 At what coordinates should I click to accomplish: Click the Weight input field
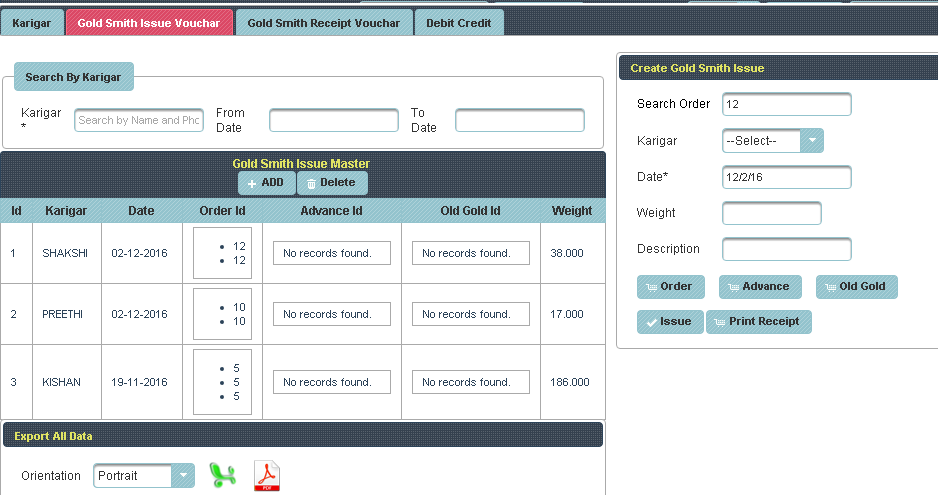coord(771,213)
